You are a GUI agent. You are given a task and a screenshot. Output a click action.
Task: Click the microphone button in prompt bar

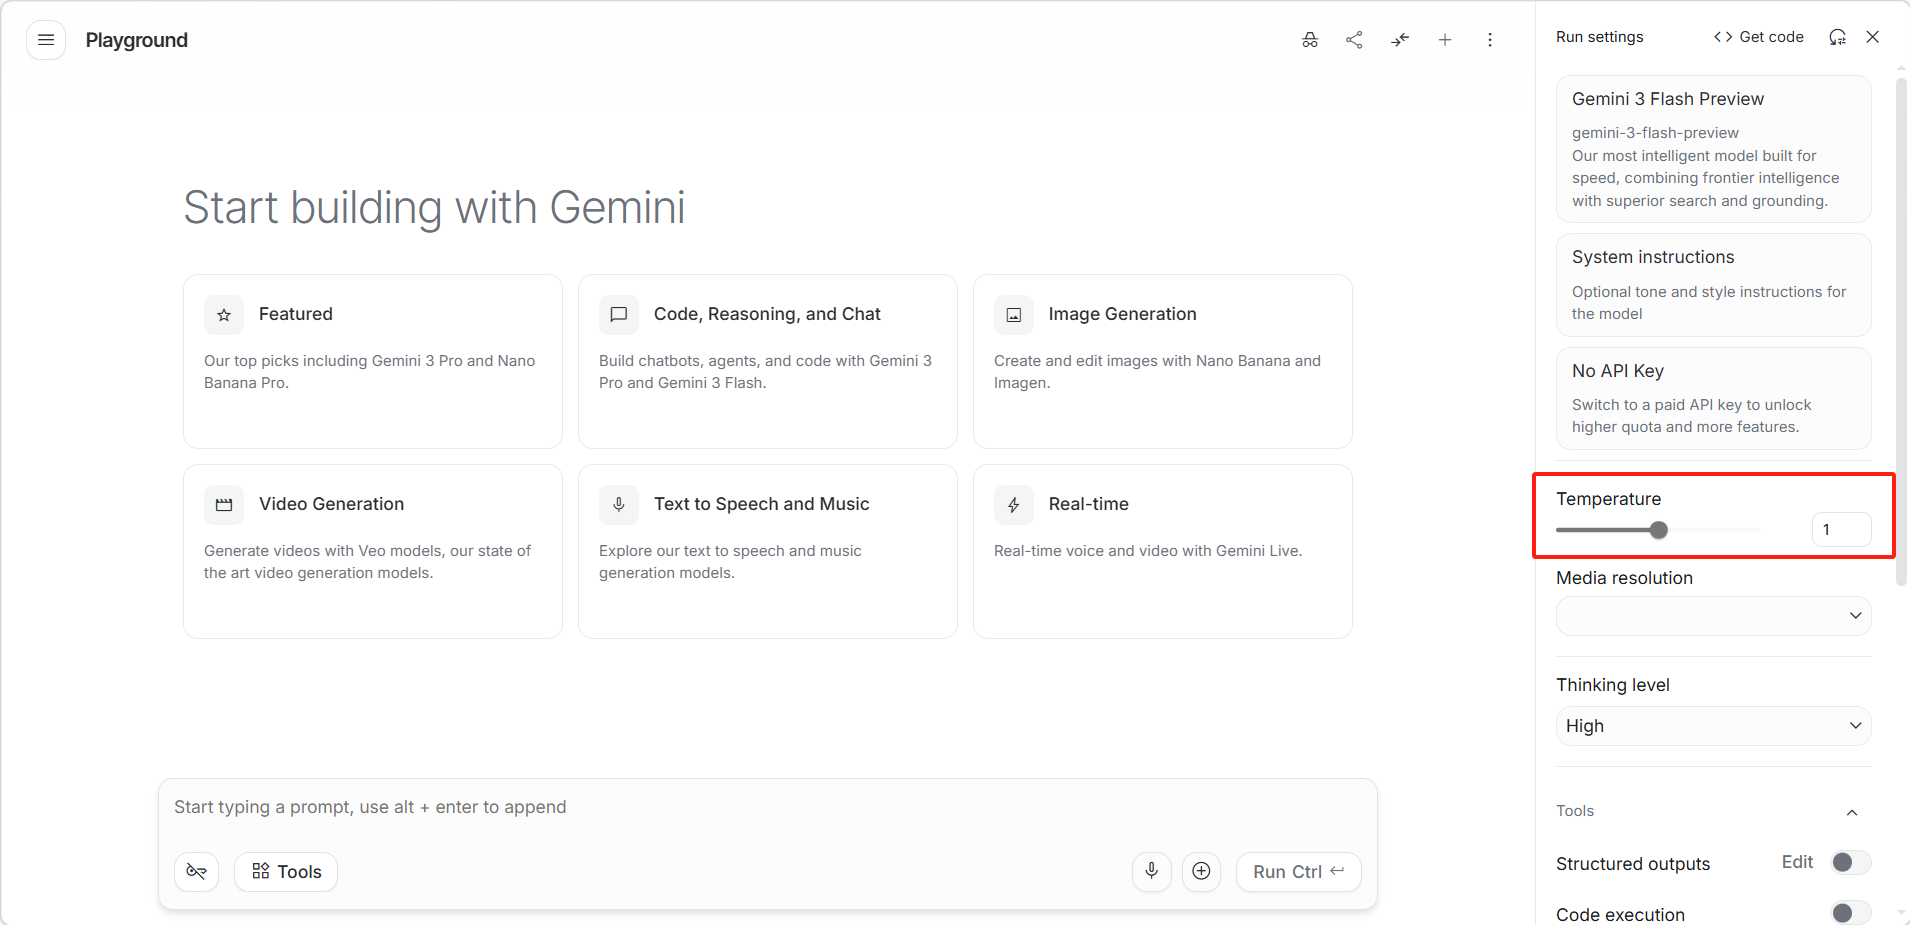1152,872
